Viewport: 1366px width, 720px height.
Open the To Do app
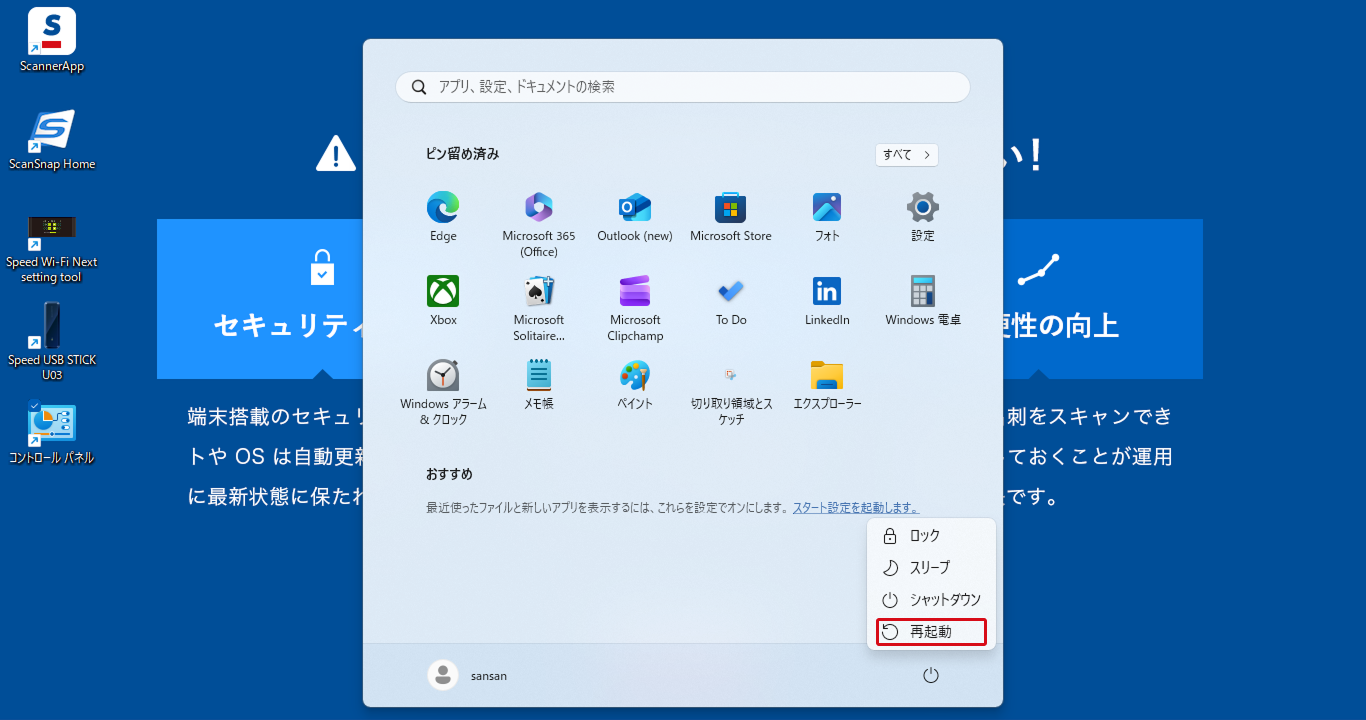coord(731,301)
